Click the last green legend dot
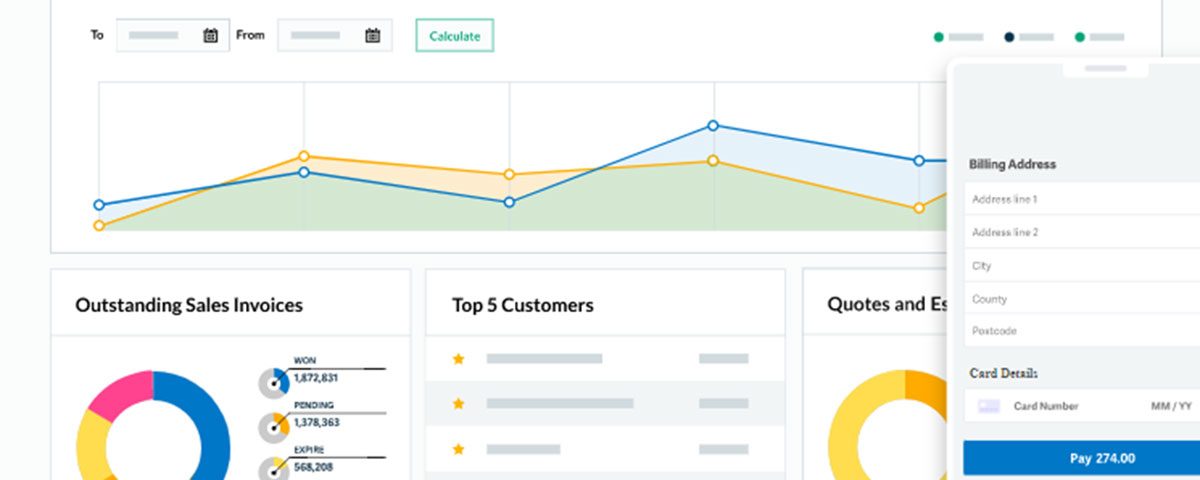Viewport: 1200px width, 480px height. [x=1080, y=37]
